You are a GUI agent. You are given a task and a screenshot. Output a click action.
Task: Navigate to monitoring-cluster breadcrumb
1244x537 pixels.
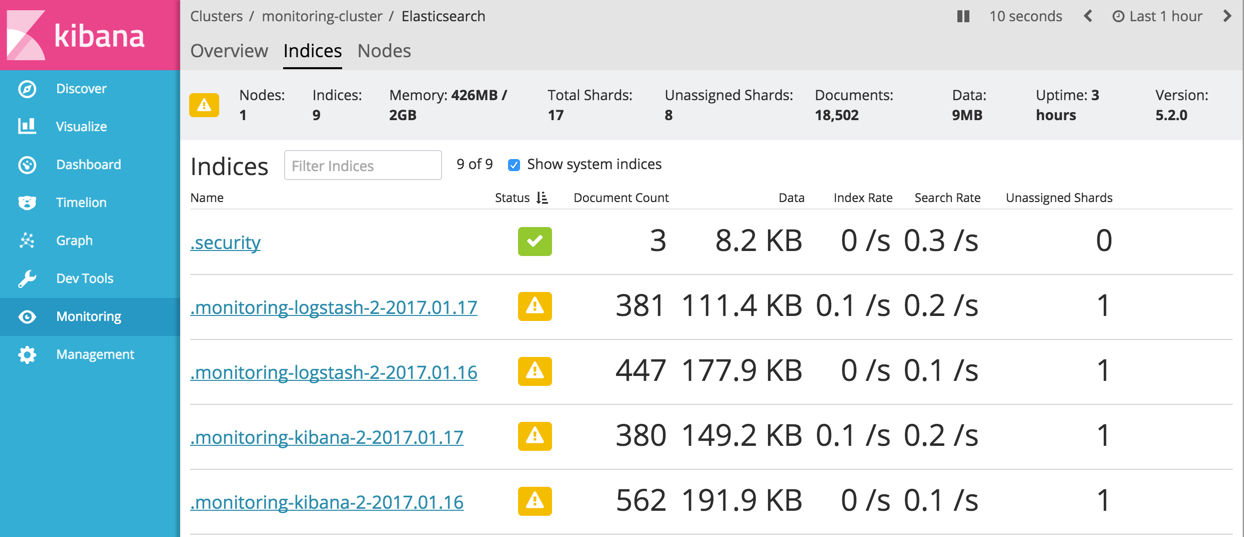coord(322,16)
